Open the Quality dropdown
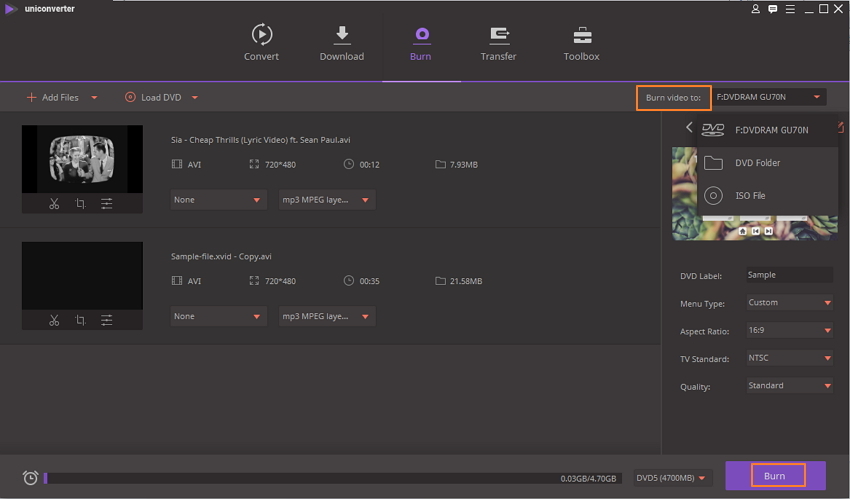The width and height of the screenshot is (850, 499). (x=789, y=385)
